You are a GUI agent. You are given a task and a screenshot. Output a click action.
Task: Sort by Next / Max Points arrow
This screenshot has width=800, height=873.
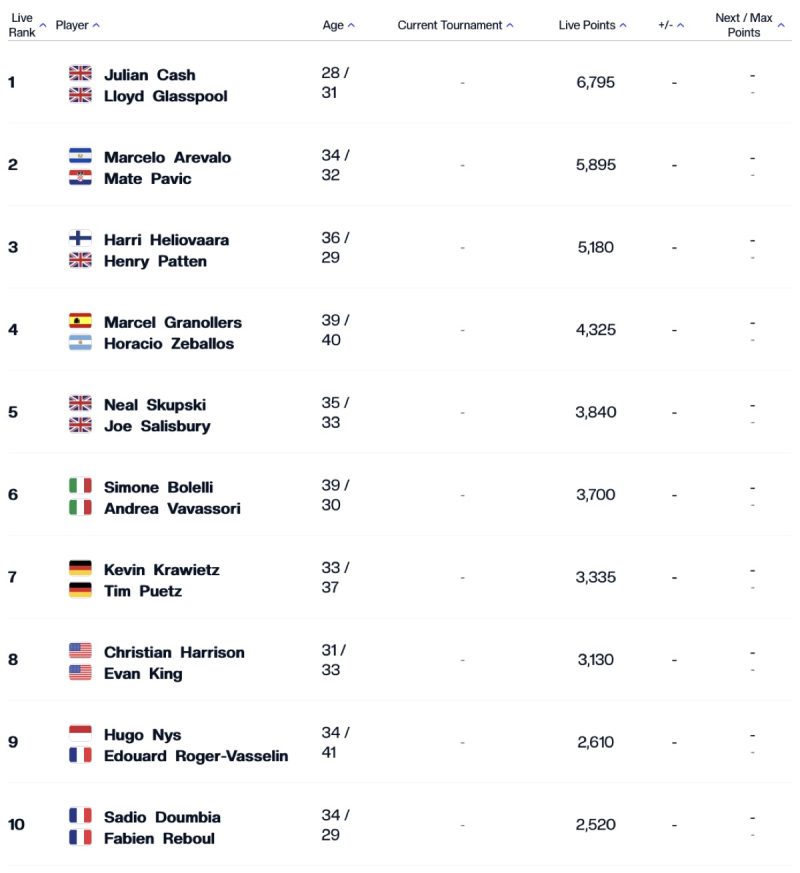click(x=781, y=25)
